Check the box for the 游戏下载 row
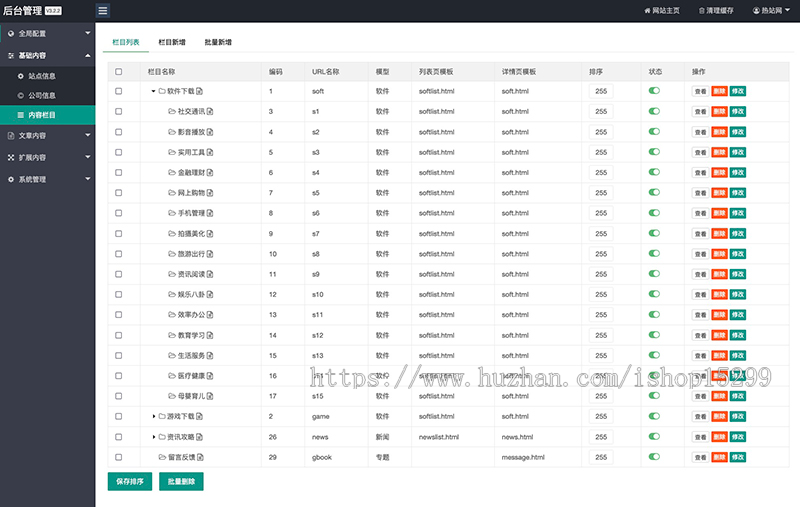The height and width of the screenshot is (507, 800). click(x=119, y=416)
